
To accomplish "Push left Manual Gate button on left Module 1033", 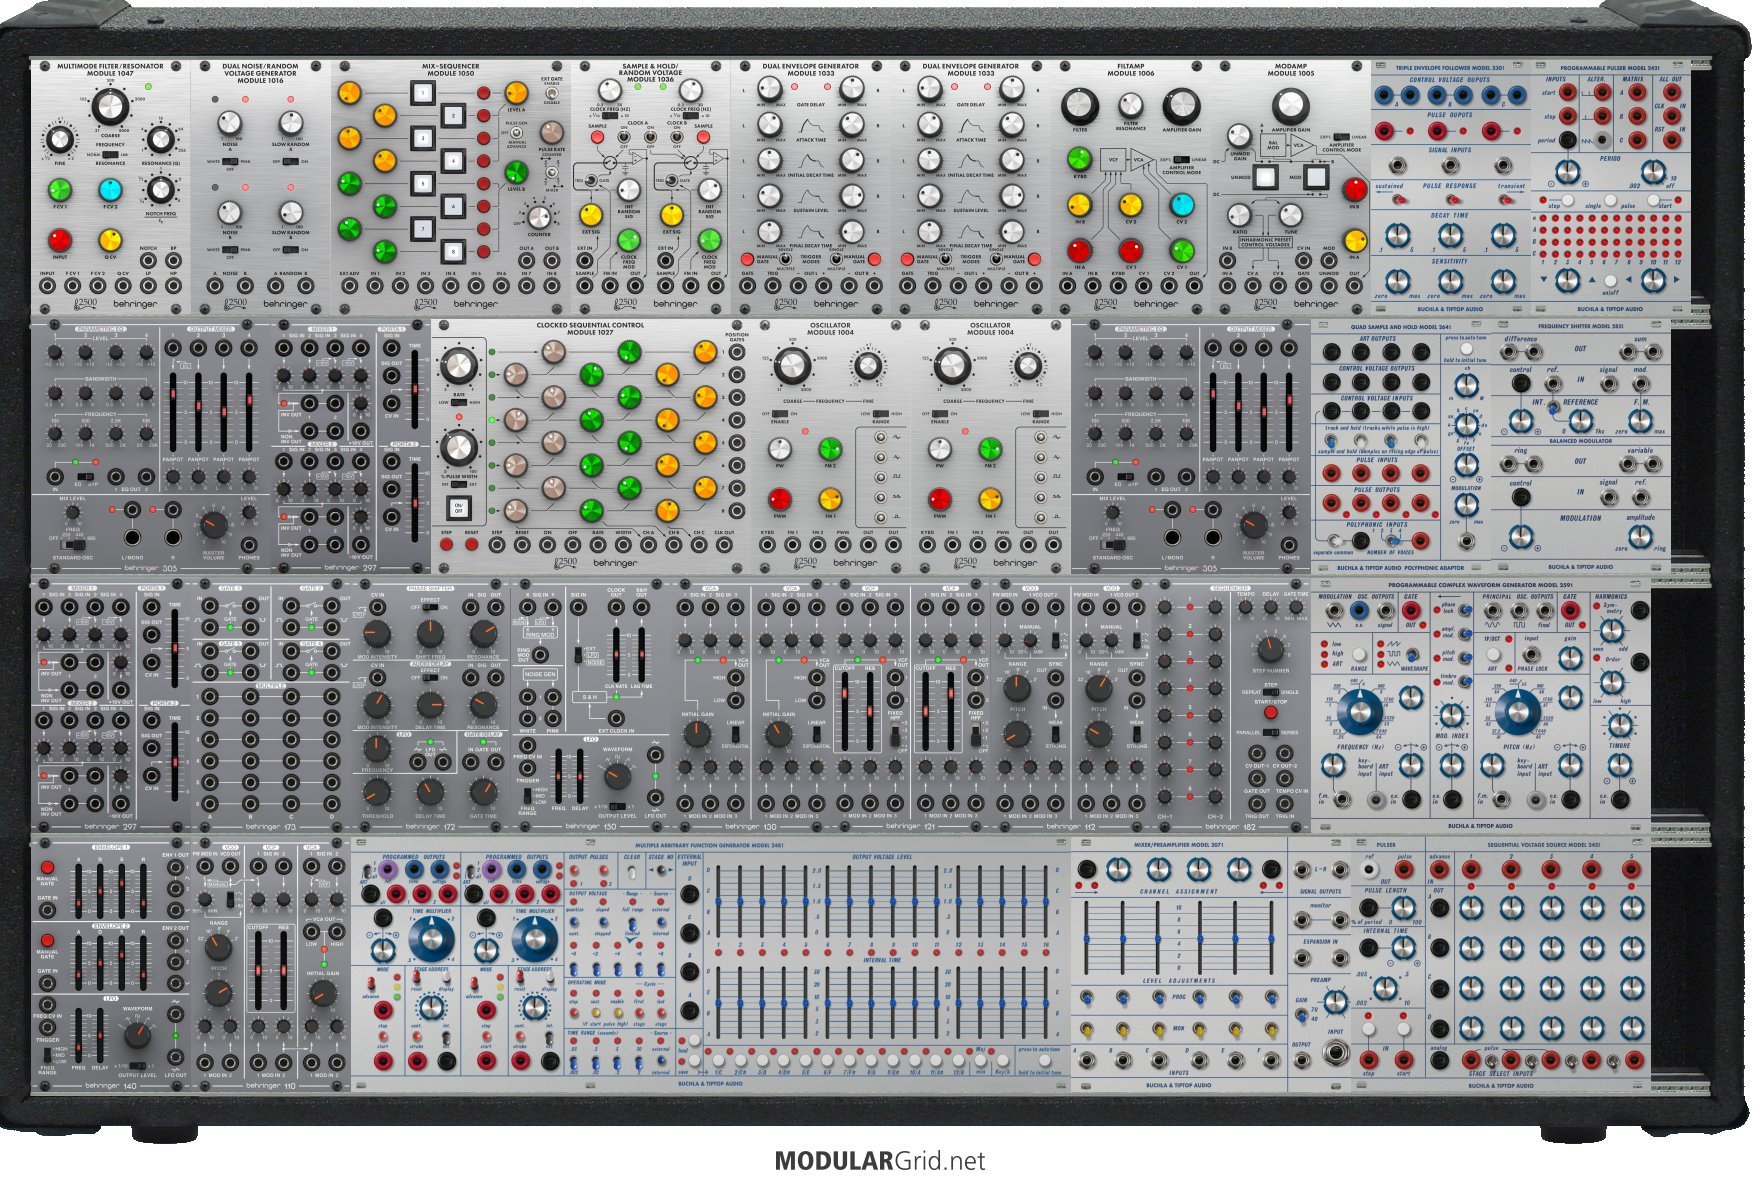I will pyautogui.click(x=748, y=258).
